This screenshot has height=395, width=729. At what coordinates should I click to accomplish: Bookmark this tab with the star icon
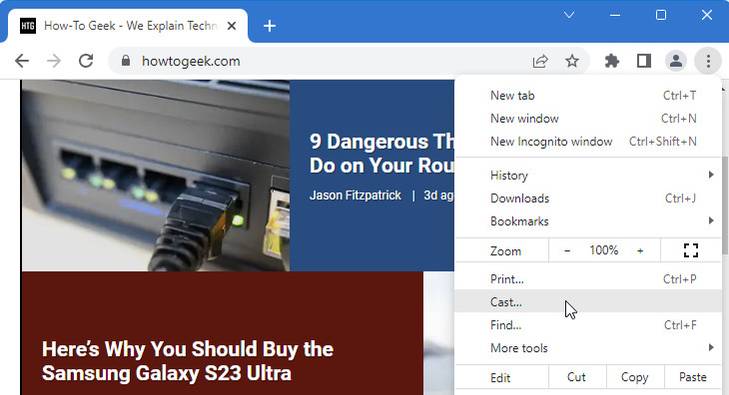[x=572, y=61]
